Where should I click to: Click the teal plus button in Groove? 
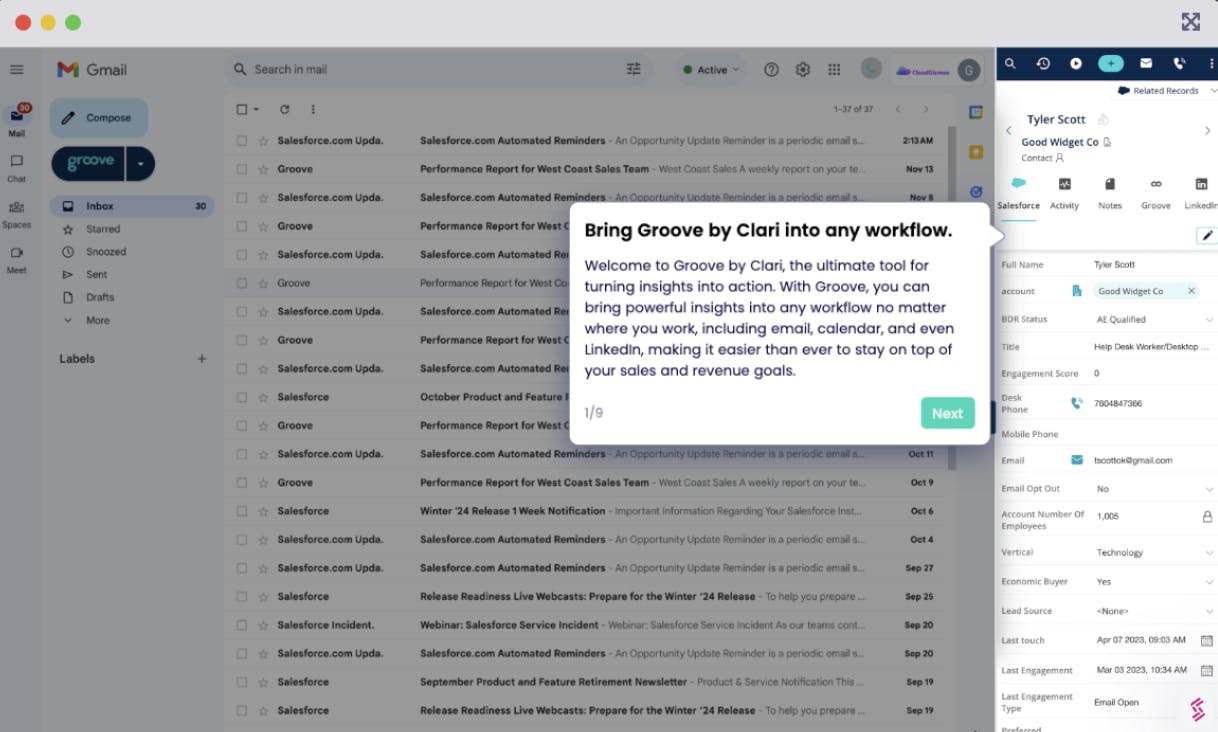coord(1111,63)
